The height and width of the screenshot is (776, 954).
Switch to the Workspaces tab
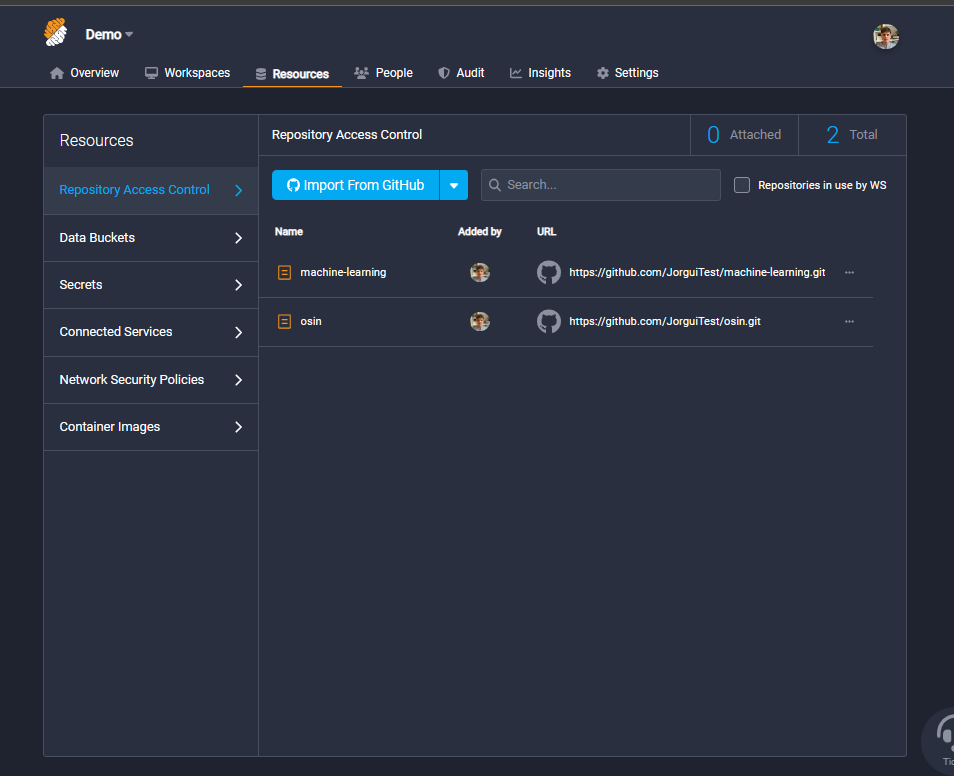pos(187,73)
